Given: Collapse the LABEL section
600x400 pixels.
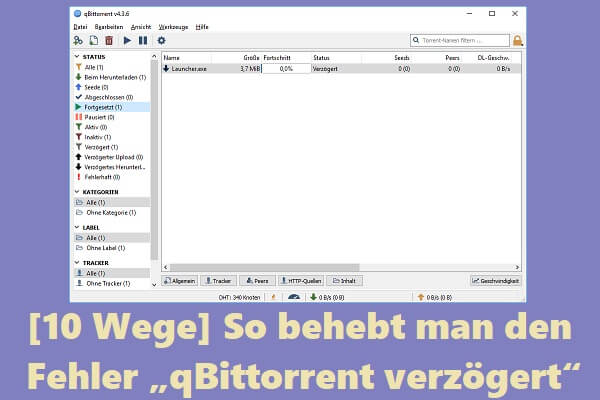Looking at the screenshot, I should click(x=77, y=227).
